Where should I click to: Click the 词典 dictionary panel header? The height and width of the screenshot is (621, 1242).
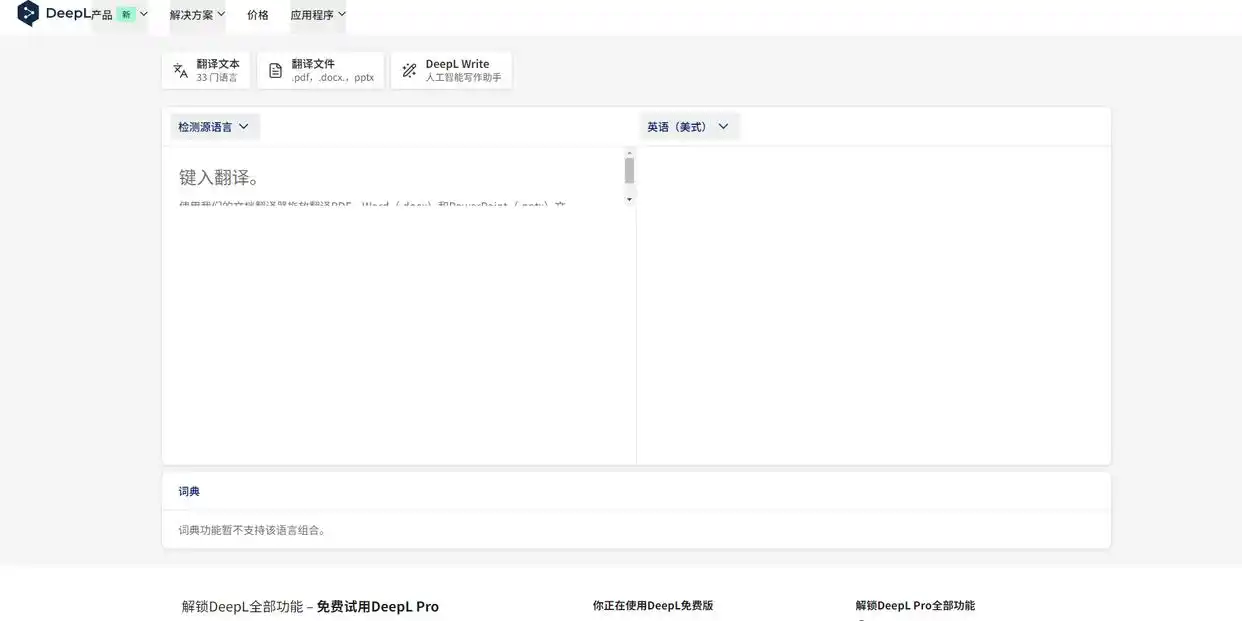point(190,490)
